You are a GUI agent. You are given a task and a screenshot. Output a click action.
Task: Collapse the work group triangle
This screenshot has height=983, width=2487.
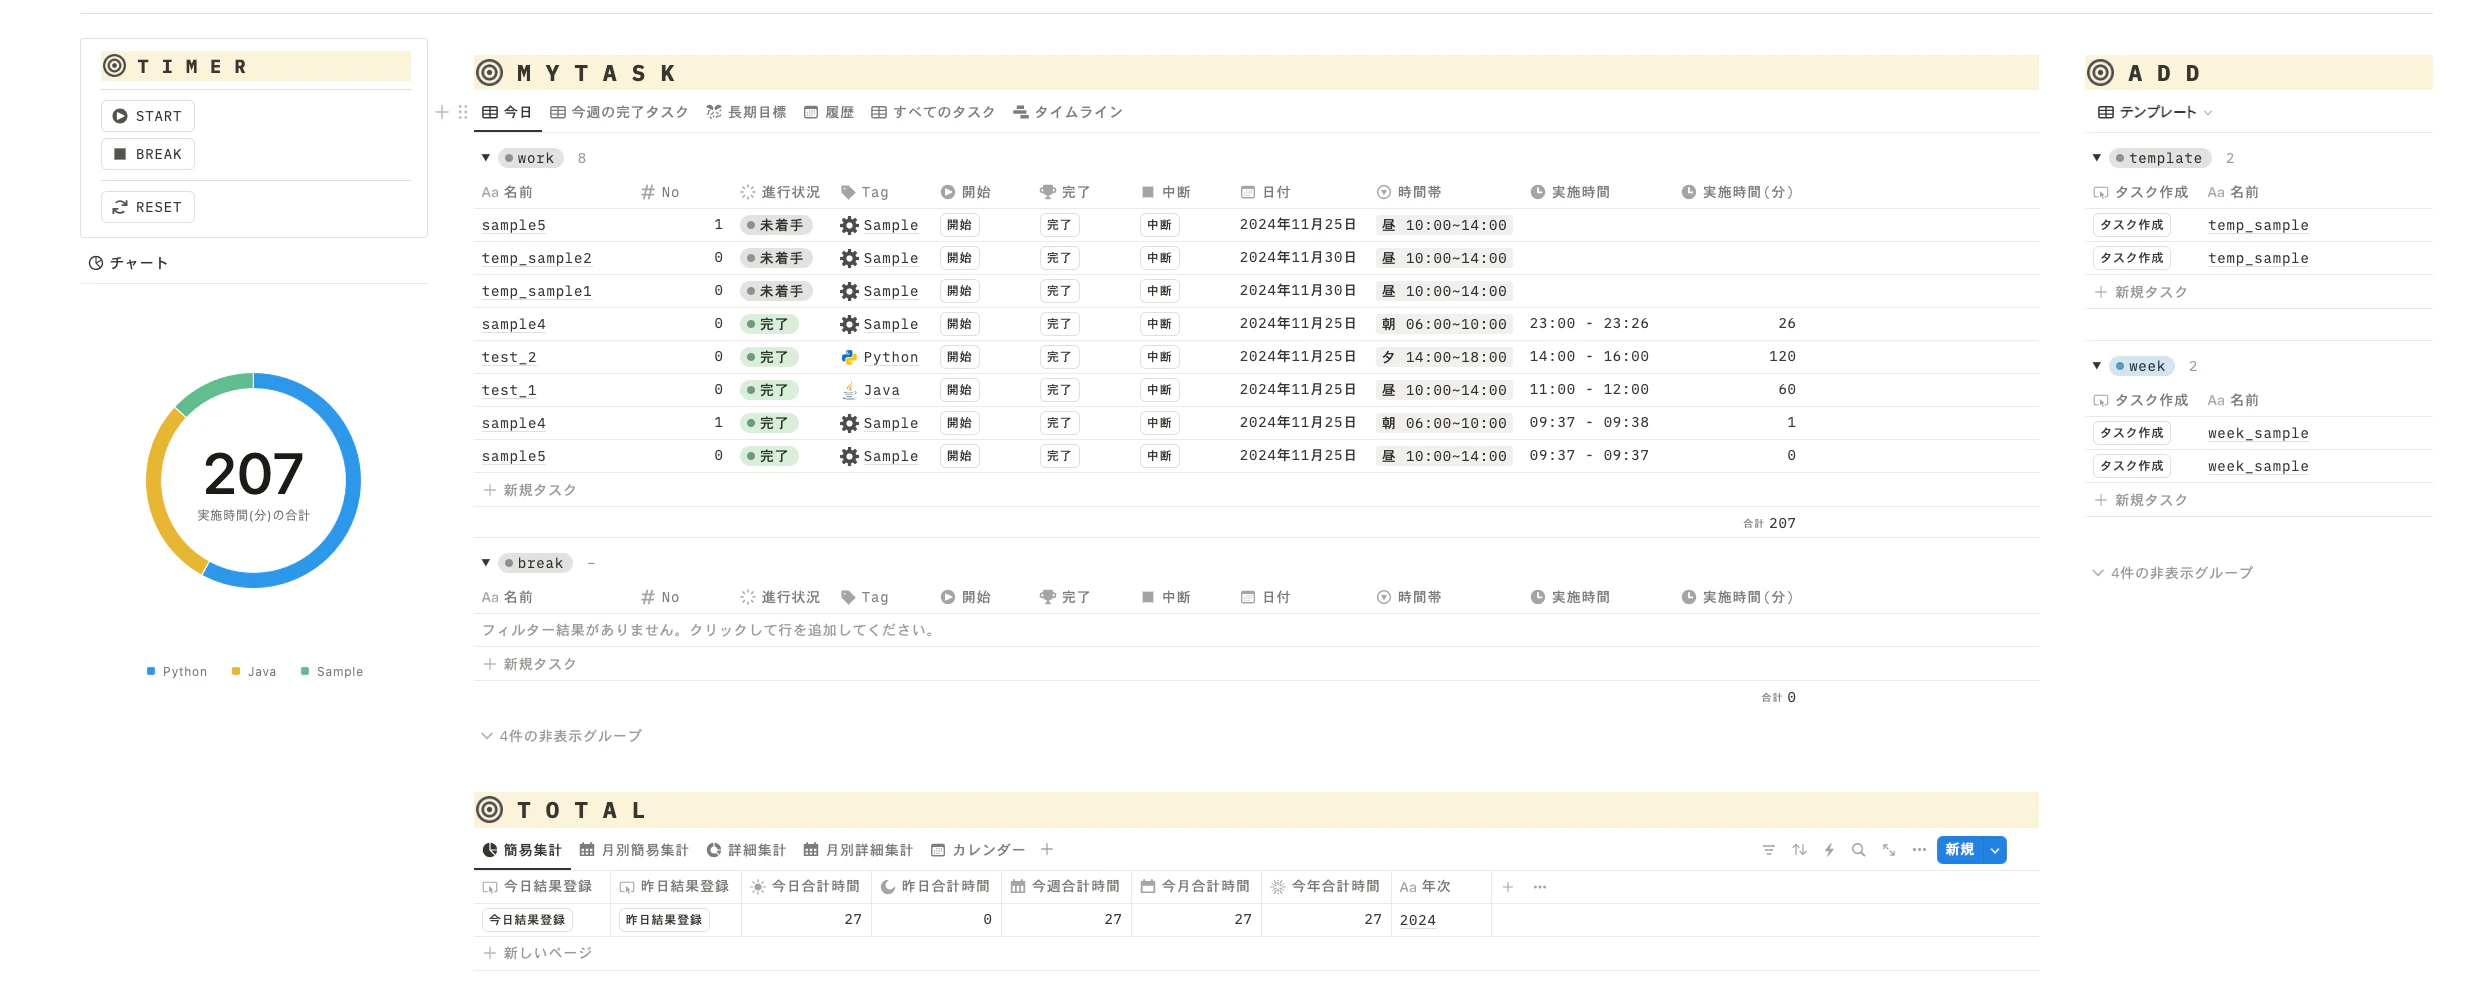(486, 158)
